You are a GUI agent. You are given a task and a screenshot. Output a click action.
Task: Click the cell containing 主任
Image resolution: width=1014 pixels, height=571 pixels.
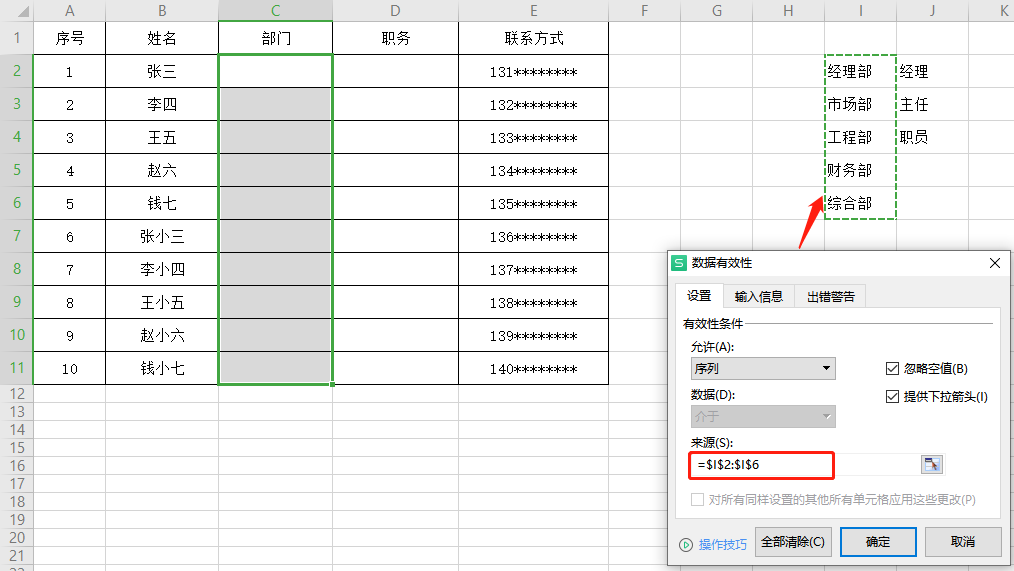tap(932, 104)
